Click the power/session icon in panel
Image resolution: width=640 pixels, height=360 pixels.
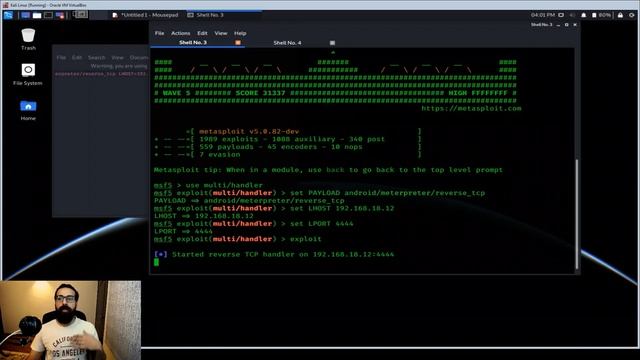[632, 15]
